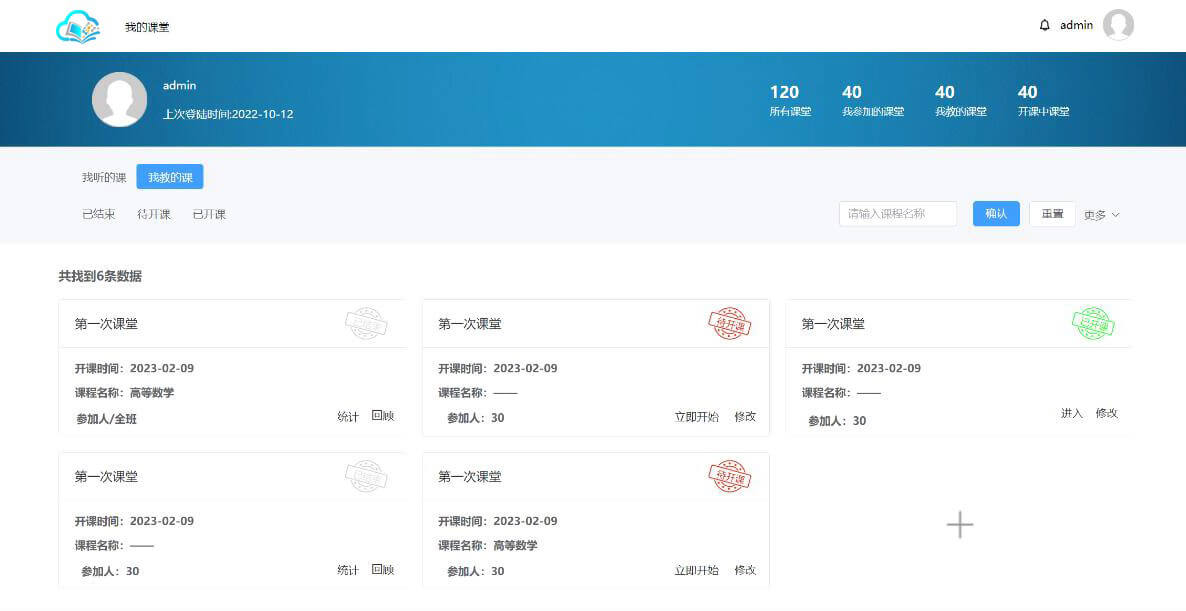Screen dimensions: 1186x611
Task: Select the 待开课 status filter
Action: (x=154, y=214)
